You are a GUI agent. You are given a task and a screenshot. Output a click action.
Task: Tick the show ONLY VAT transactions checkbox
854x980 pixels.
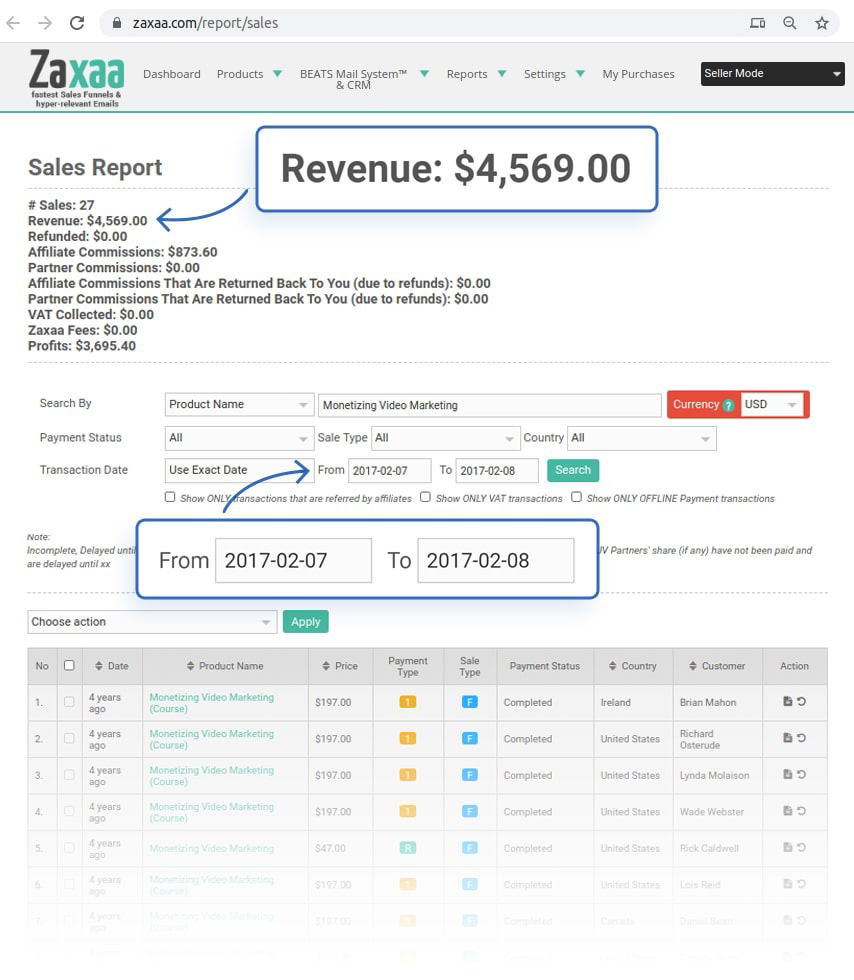click(425, 497)
